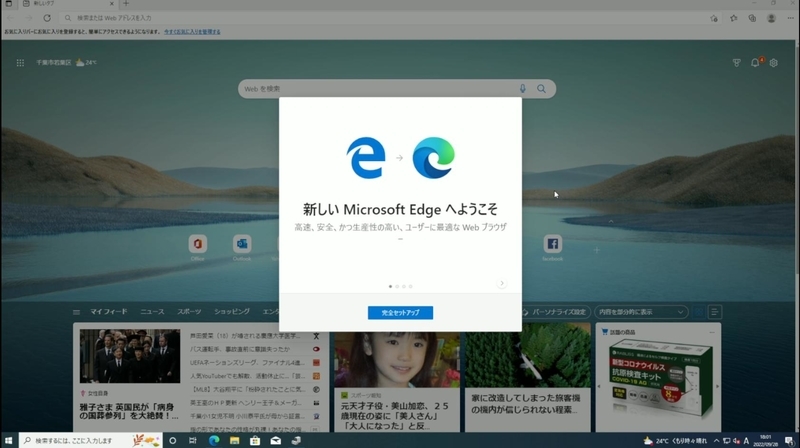The image size is (800, 448).
Task: Open notifications bell icon
Action: click(755, 63)
